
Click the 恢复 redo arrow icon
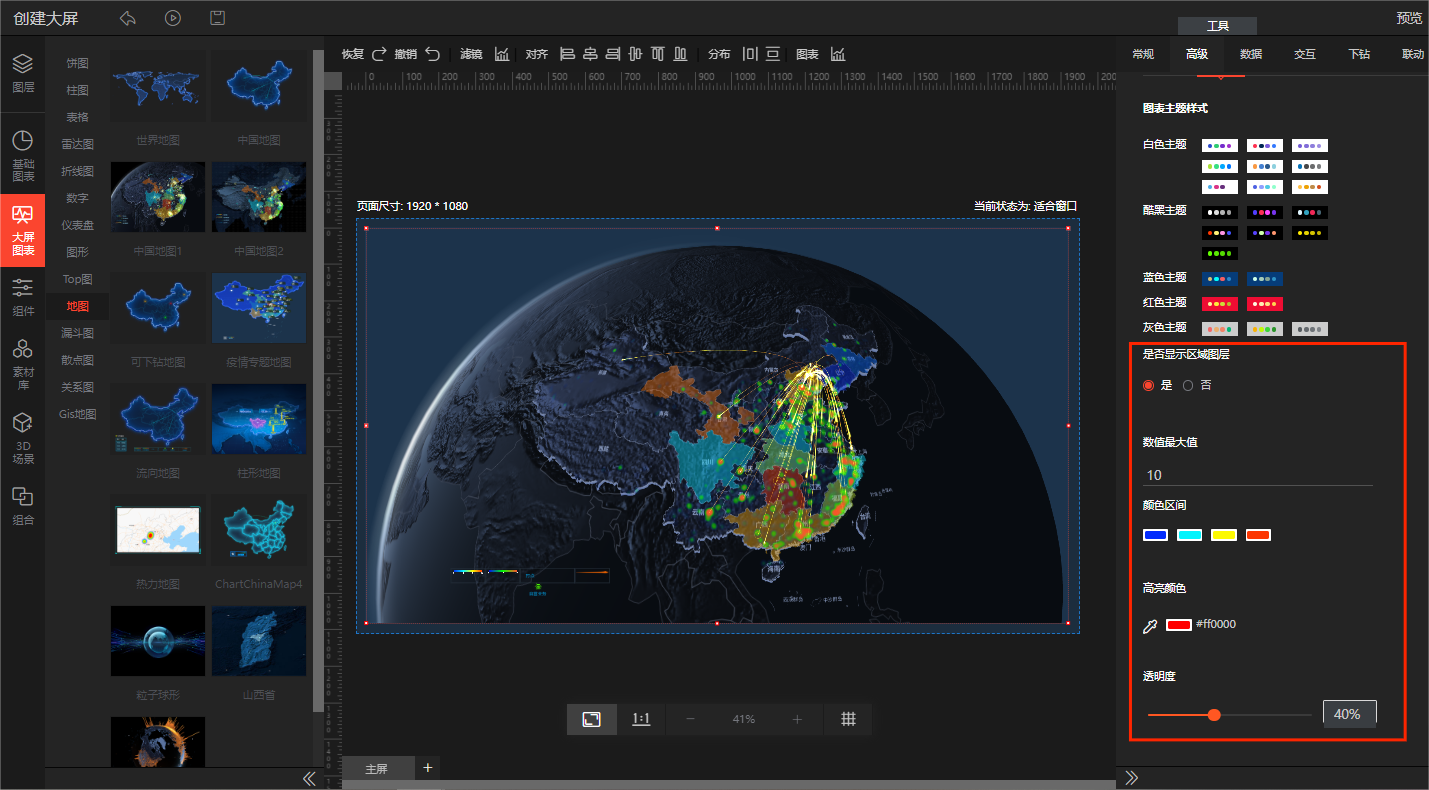[x=379, y=54]
